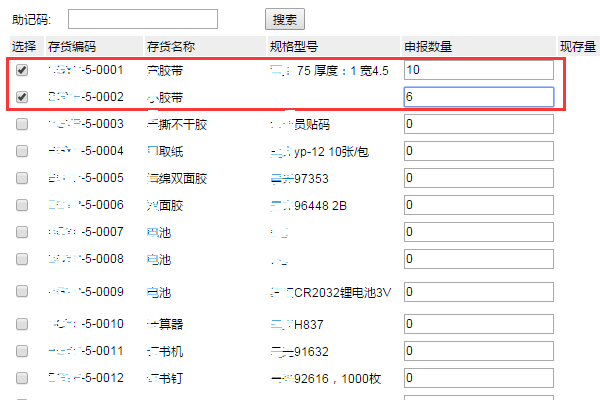Click the 规格型号 column header
This screenshot has height=400, width=600.
(294, 47)
